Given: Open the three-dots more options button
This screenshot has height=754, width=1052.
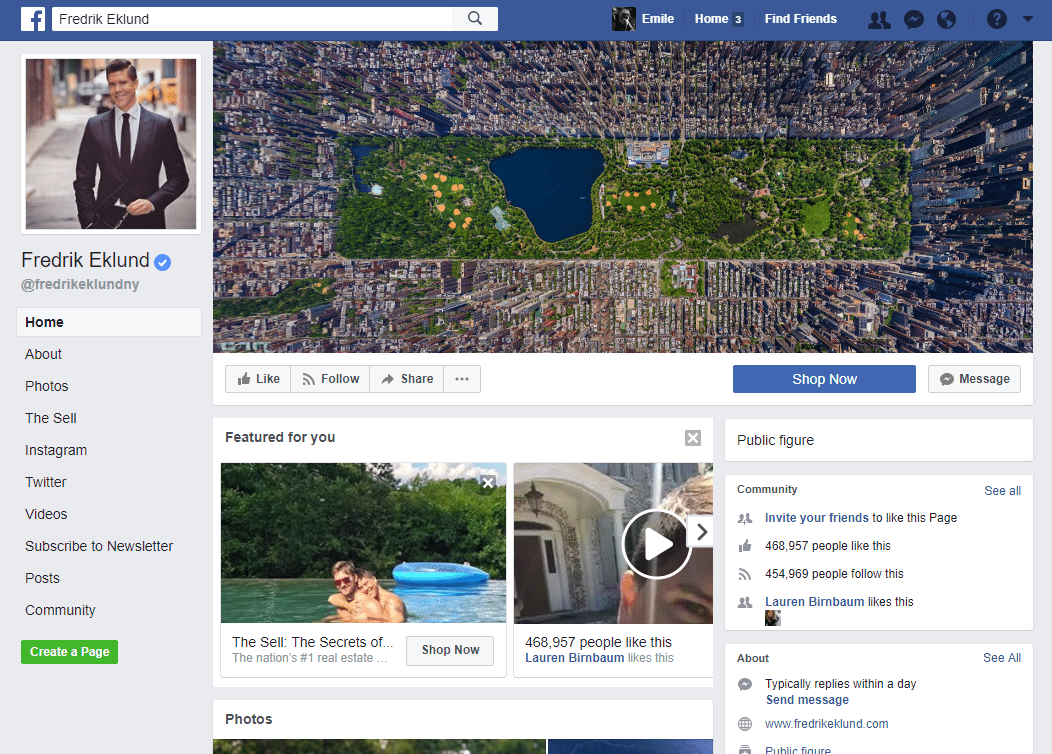Looking at the screenshot, I should tap(462, 379).
